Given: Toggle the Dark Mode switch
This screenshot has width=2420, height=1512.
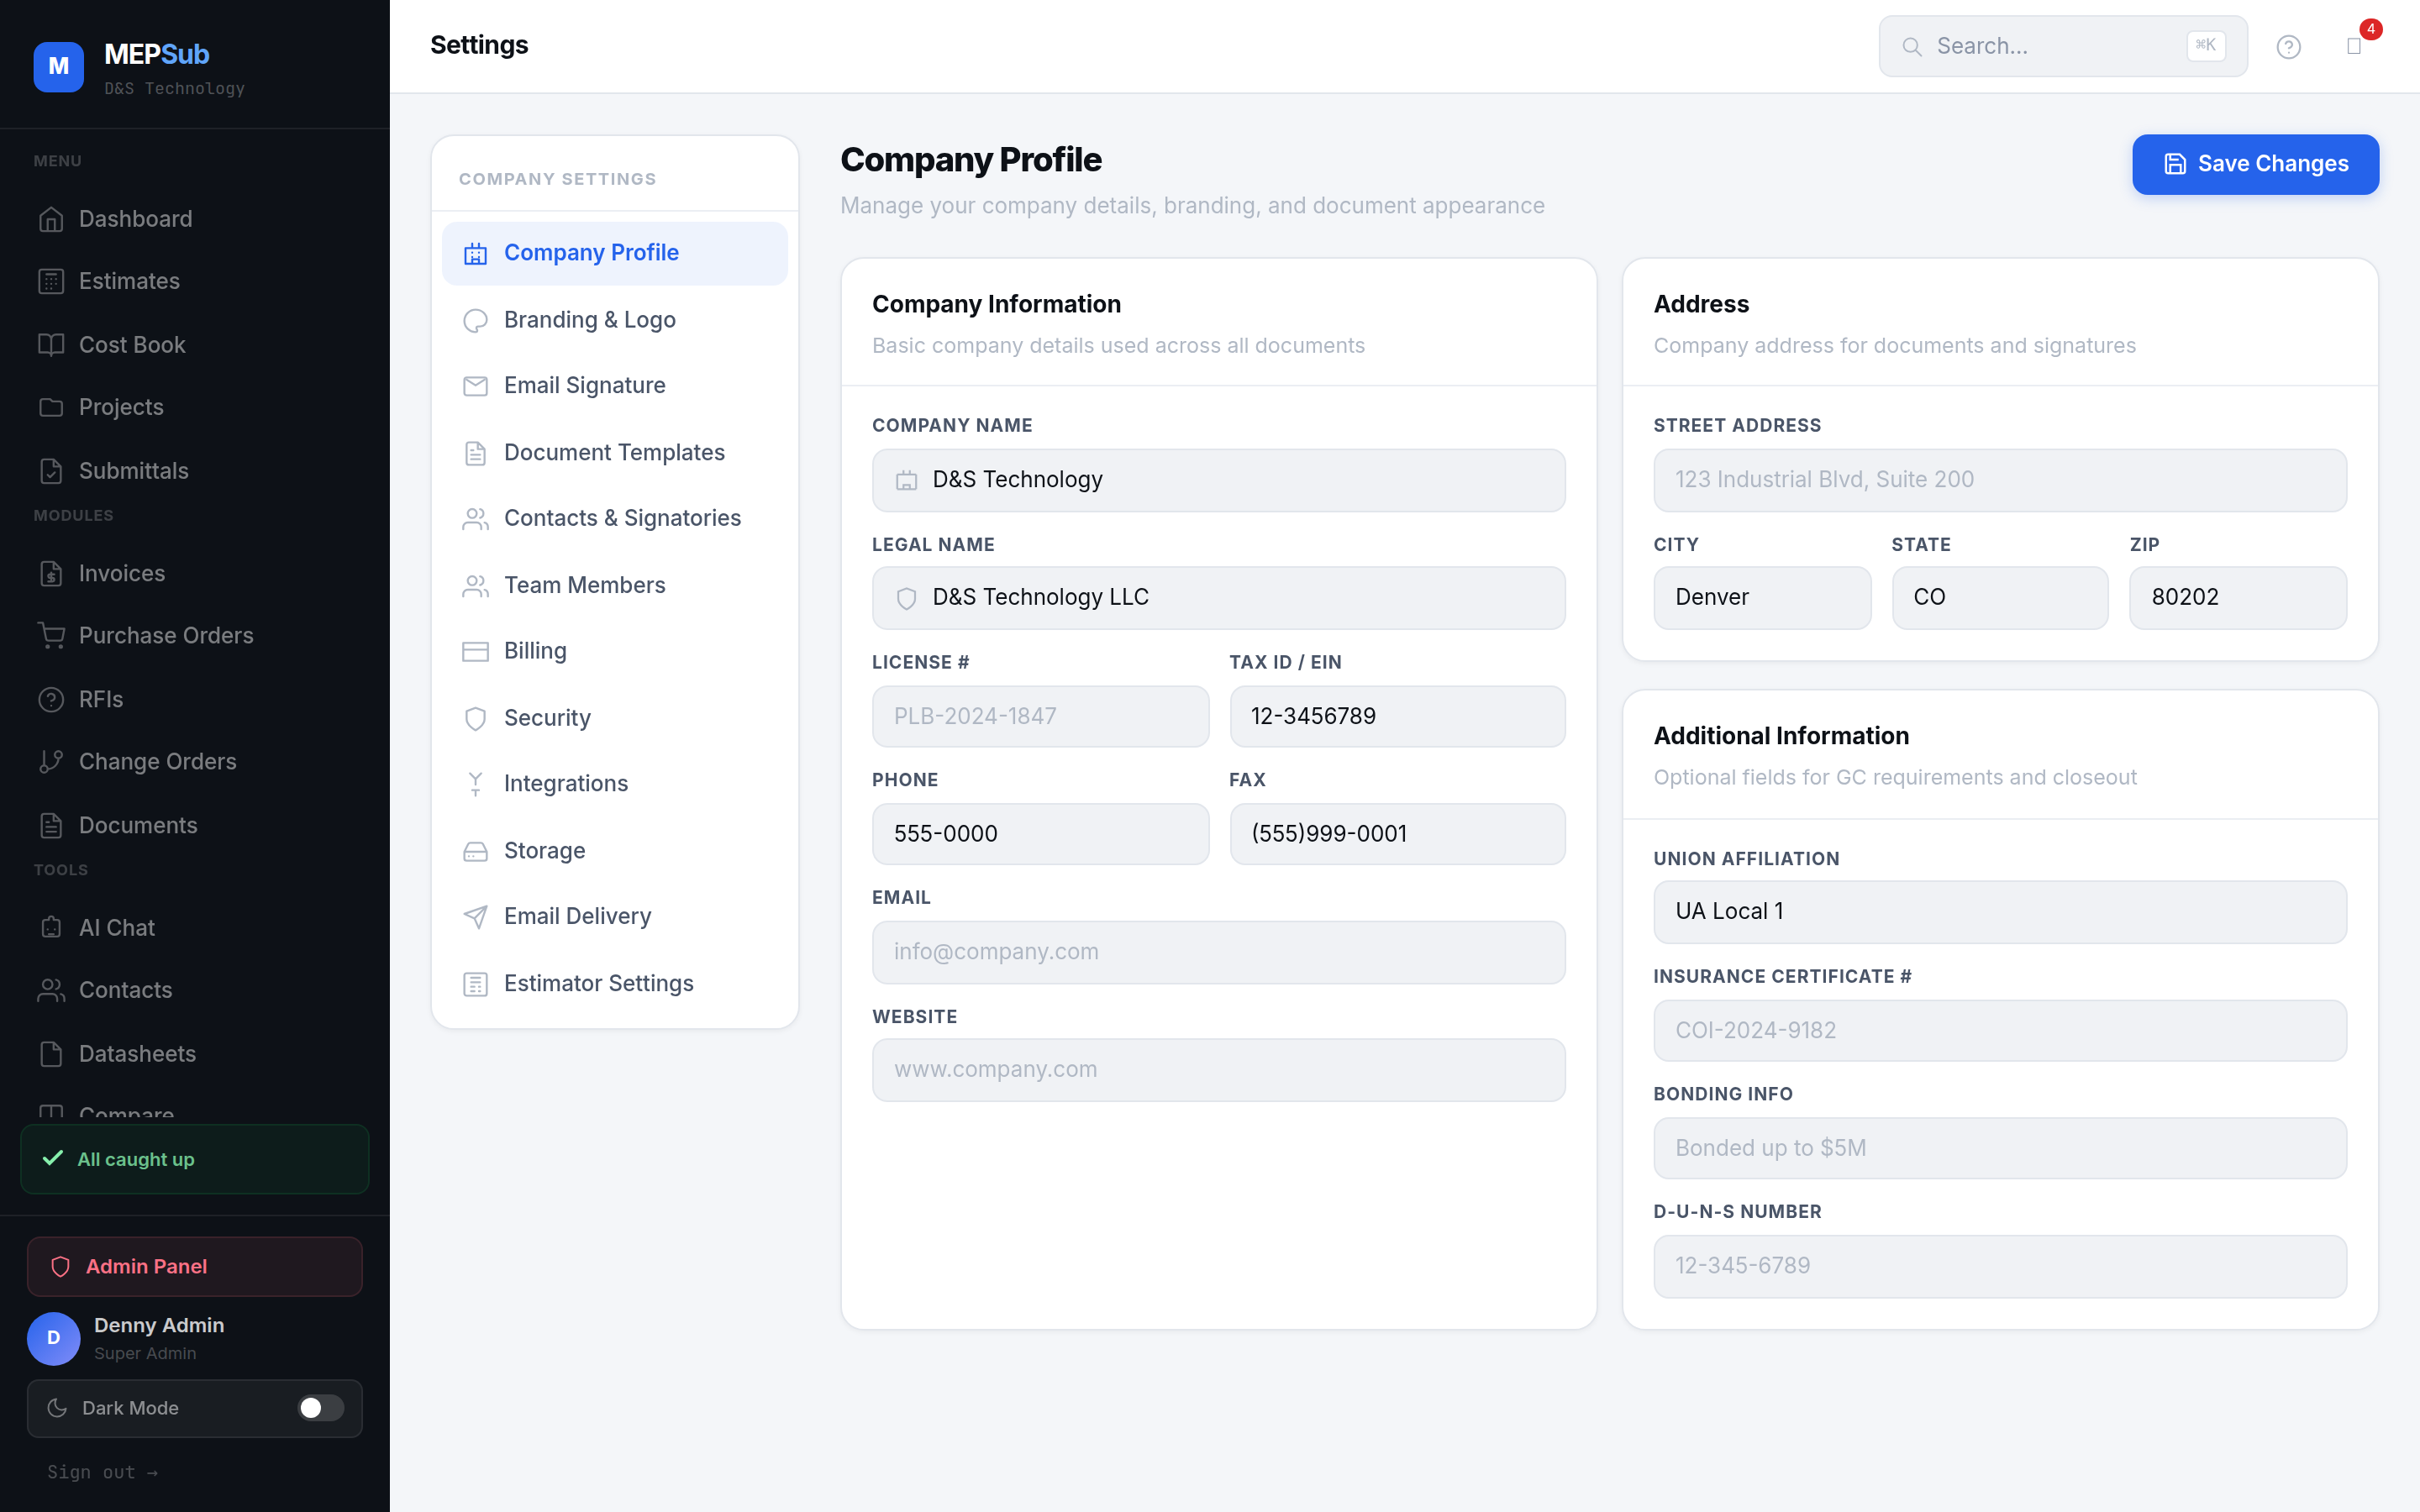Looking at the screenshot, I should [x=320, y=1408].
